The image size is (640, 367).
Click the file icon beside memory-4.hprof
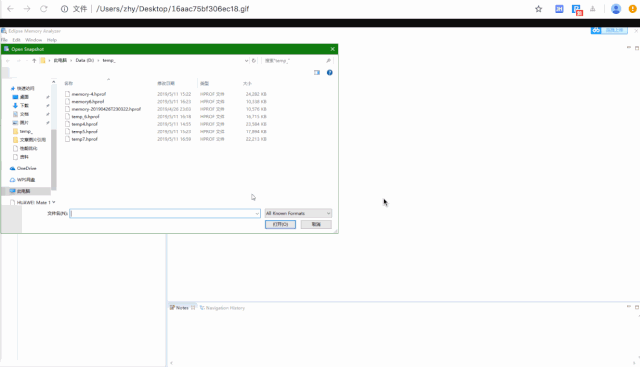[x=67, y=94]
